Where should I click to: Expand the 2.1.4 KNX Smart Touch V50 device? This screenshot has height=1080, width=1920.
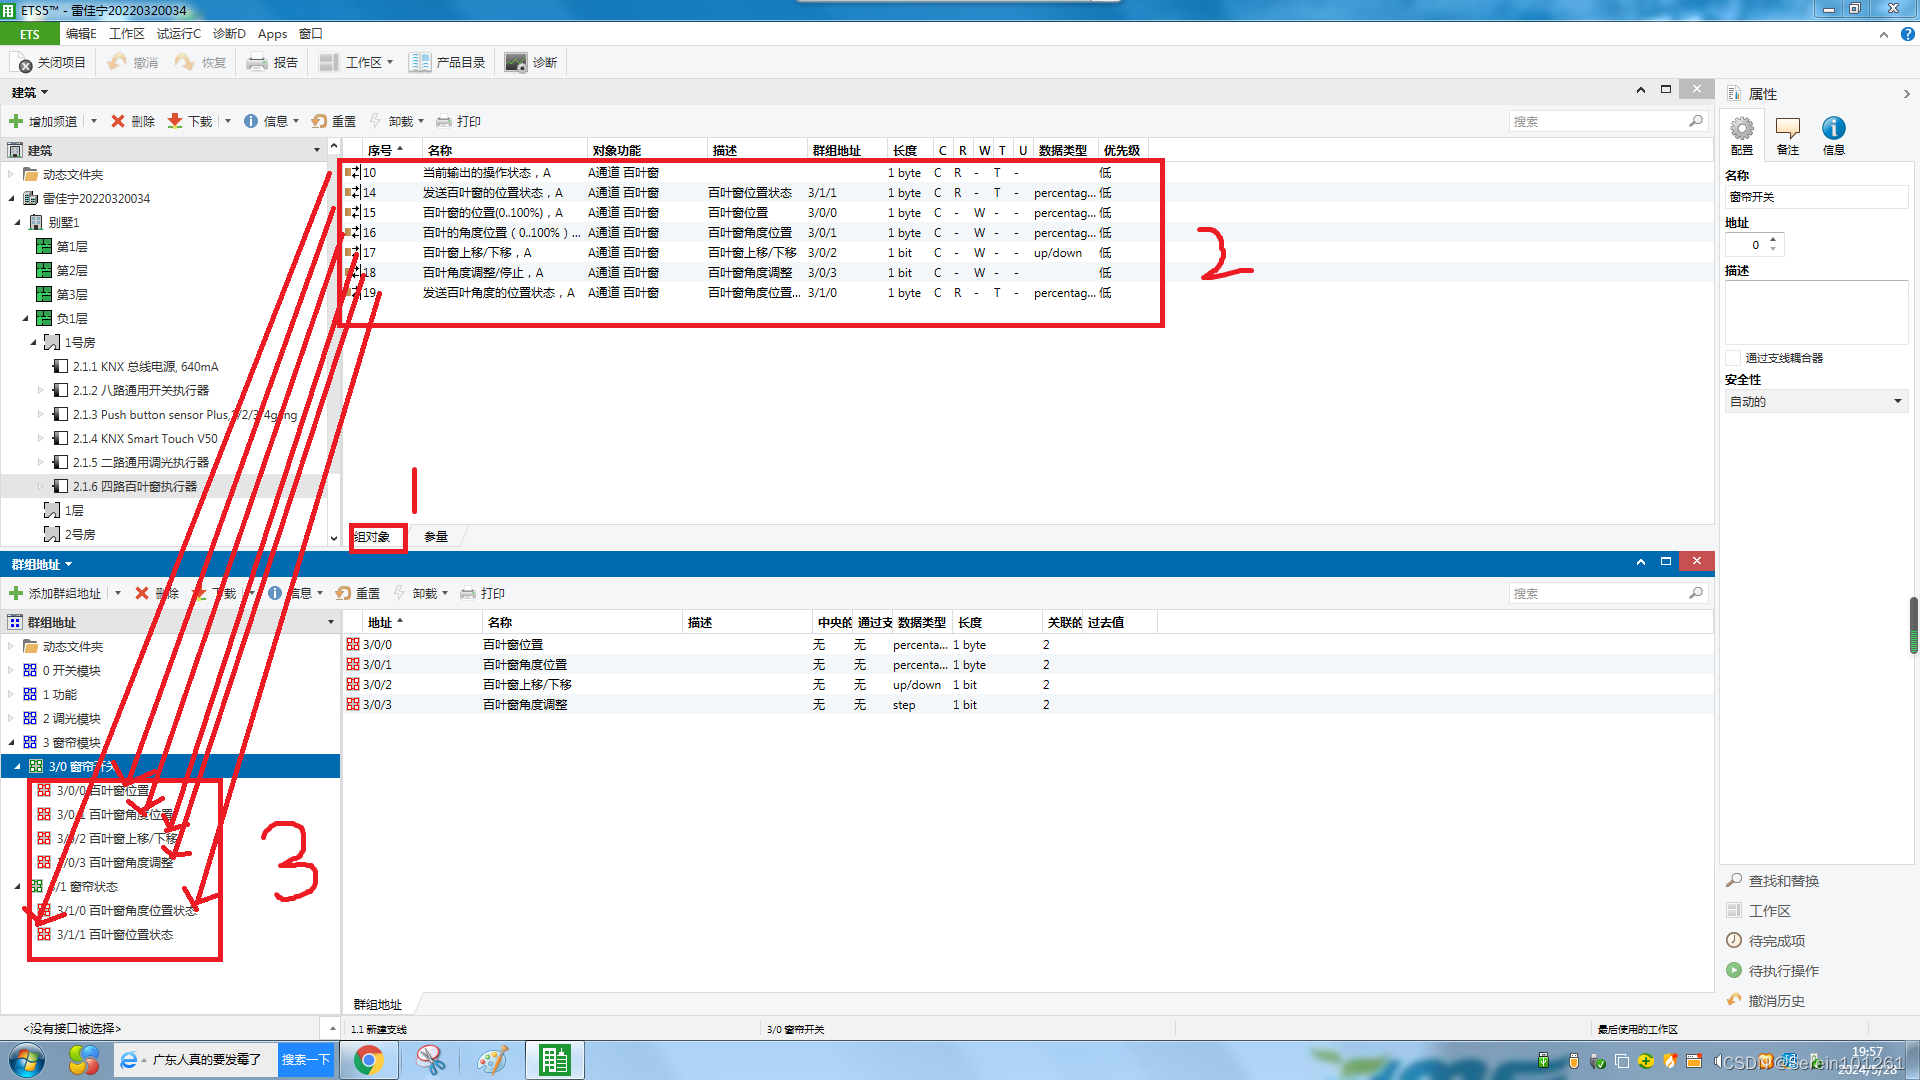41,439
